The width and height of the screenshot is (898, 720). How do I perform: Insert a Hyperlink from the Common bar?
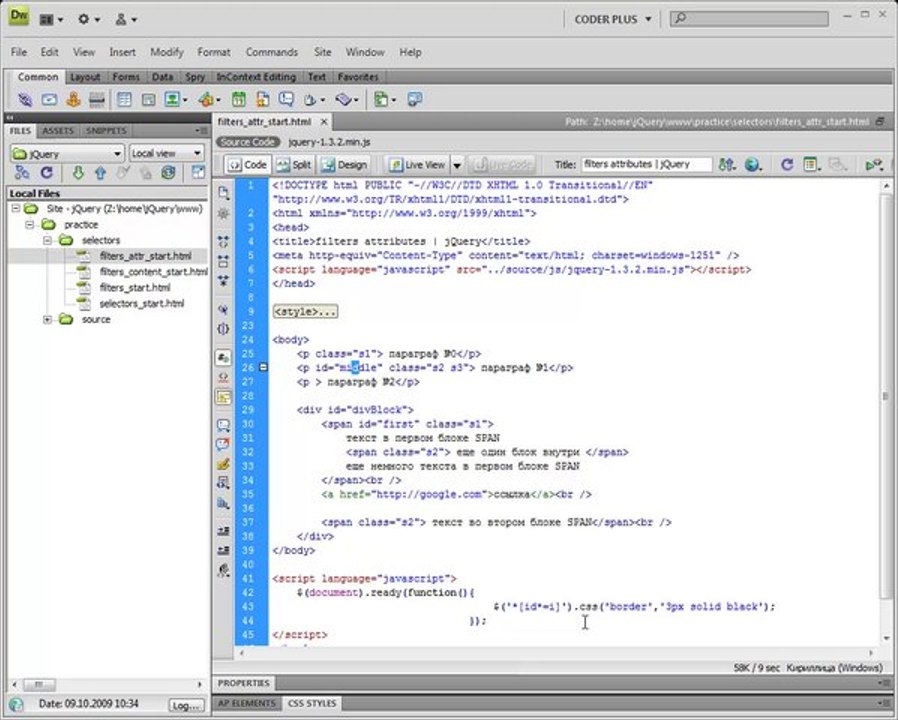25,100
